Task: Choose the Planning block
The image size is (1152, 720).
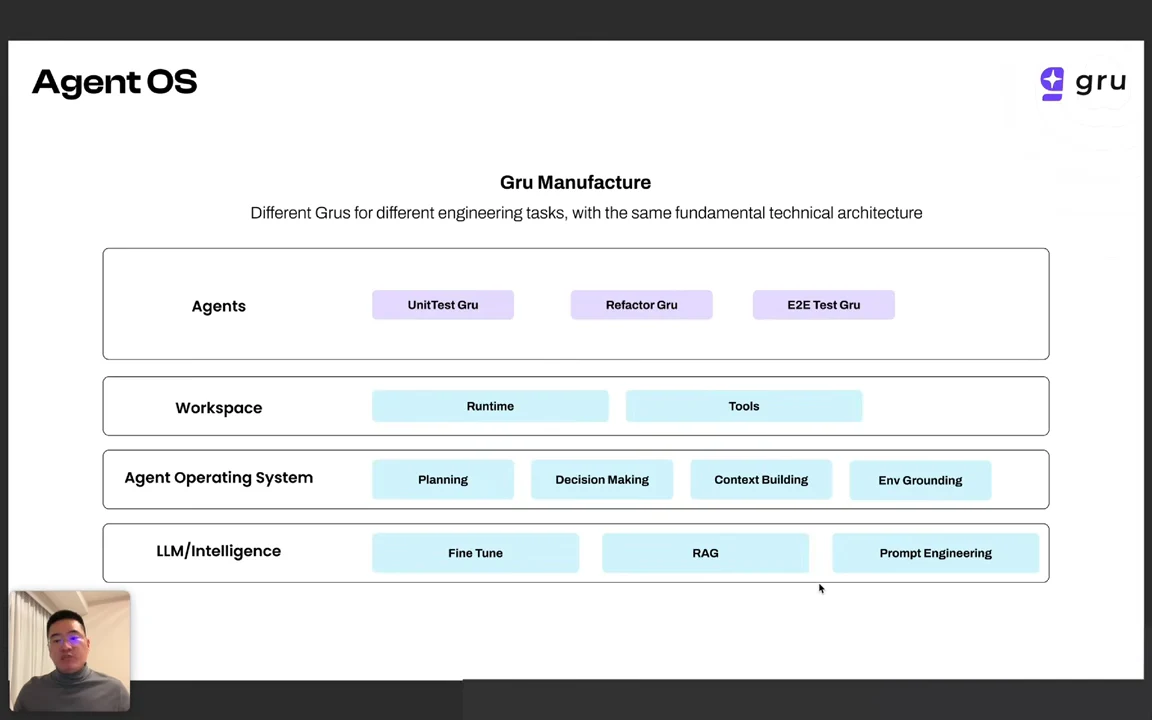Action: point(443,480)
